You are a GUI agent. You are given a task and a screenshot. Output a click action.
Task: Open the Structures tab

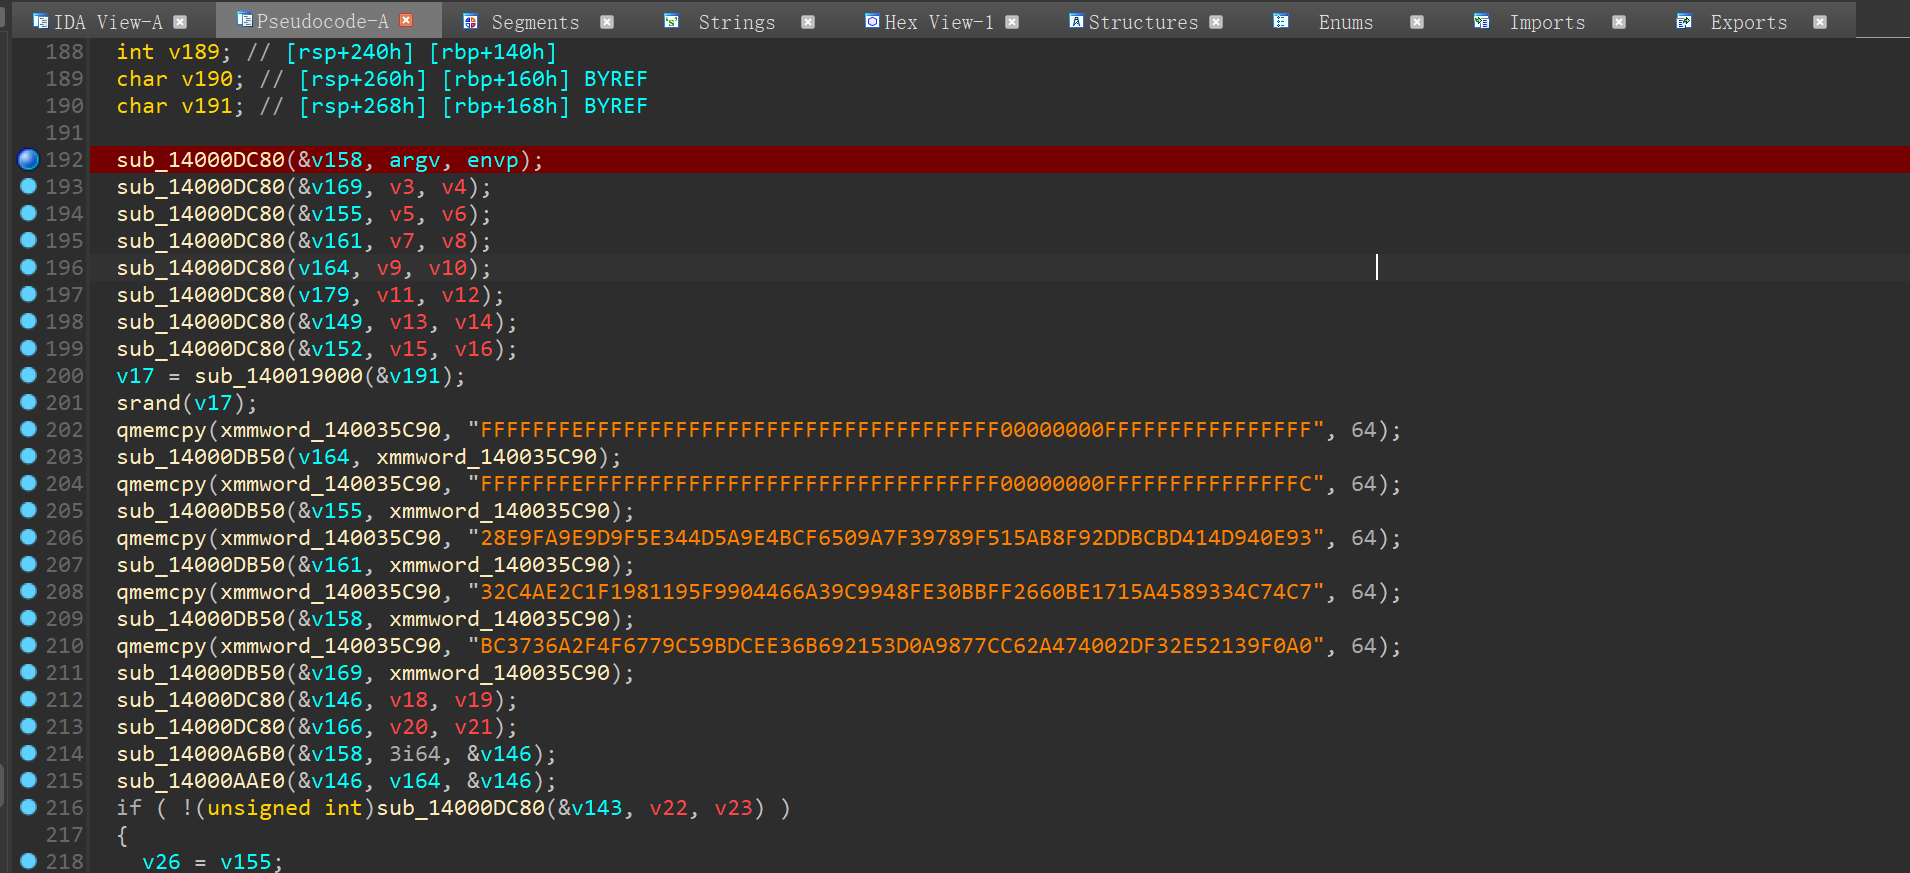pyautogui.click(x=1142, y=22)
